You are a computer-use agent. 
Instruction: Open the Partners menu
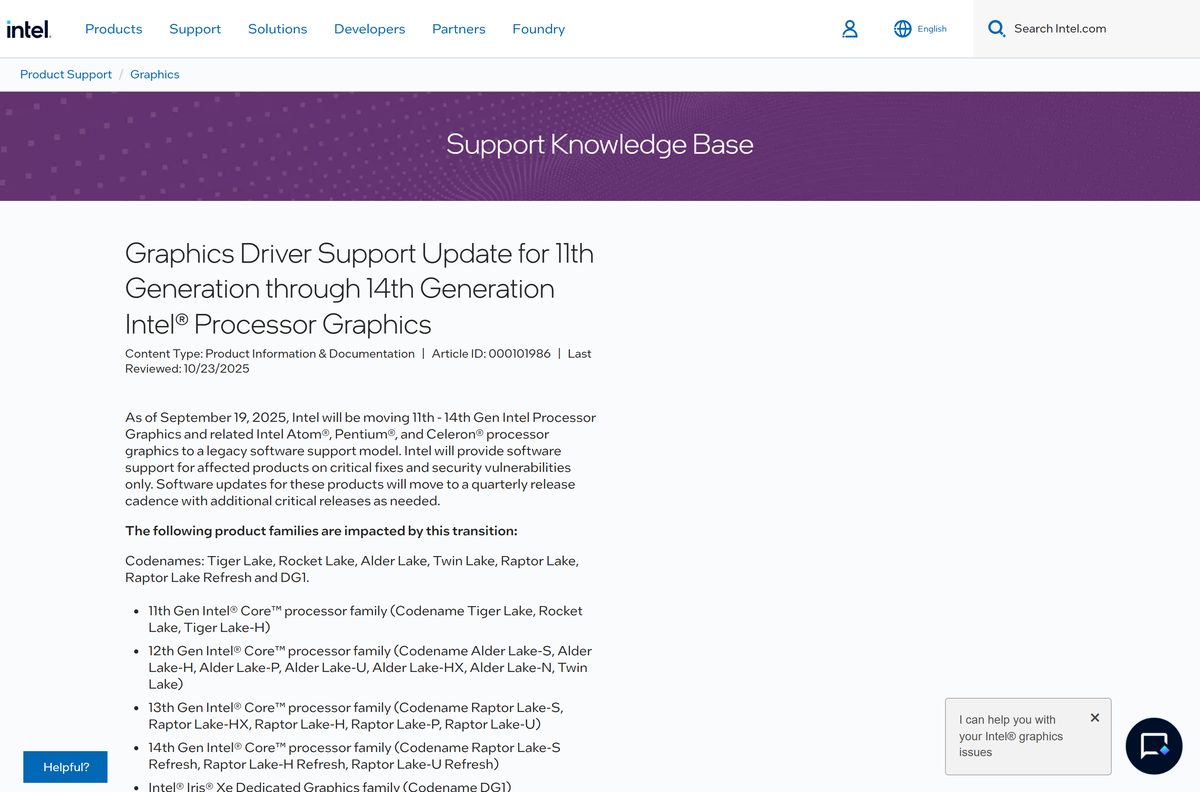459,29
